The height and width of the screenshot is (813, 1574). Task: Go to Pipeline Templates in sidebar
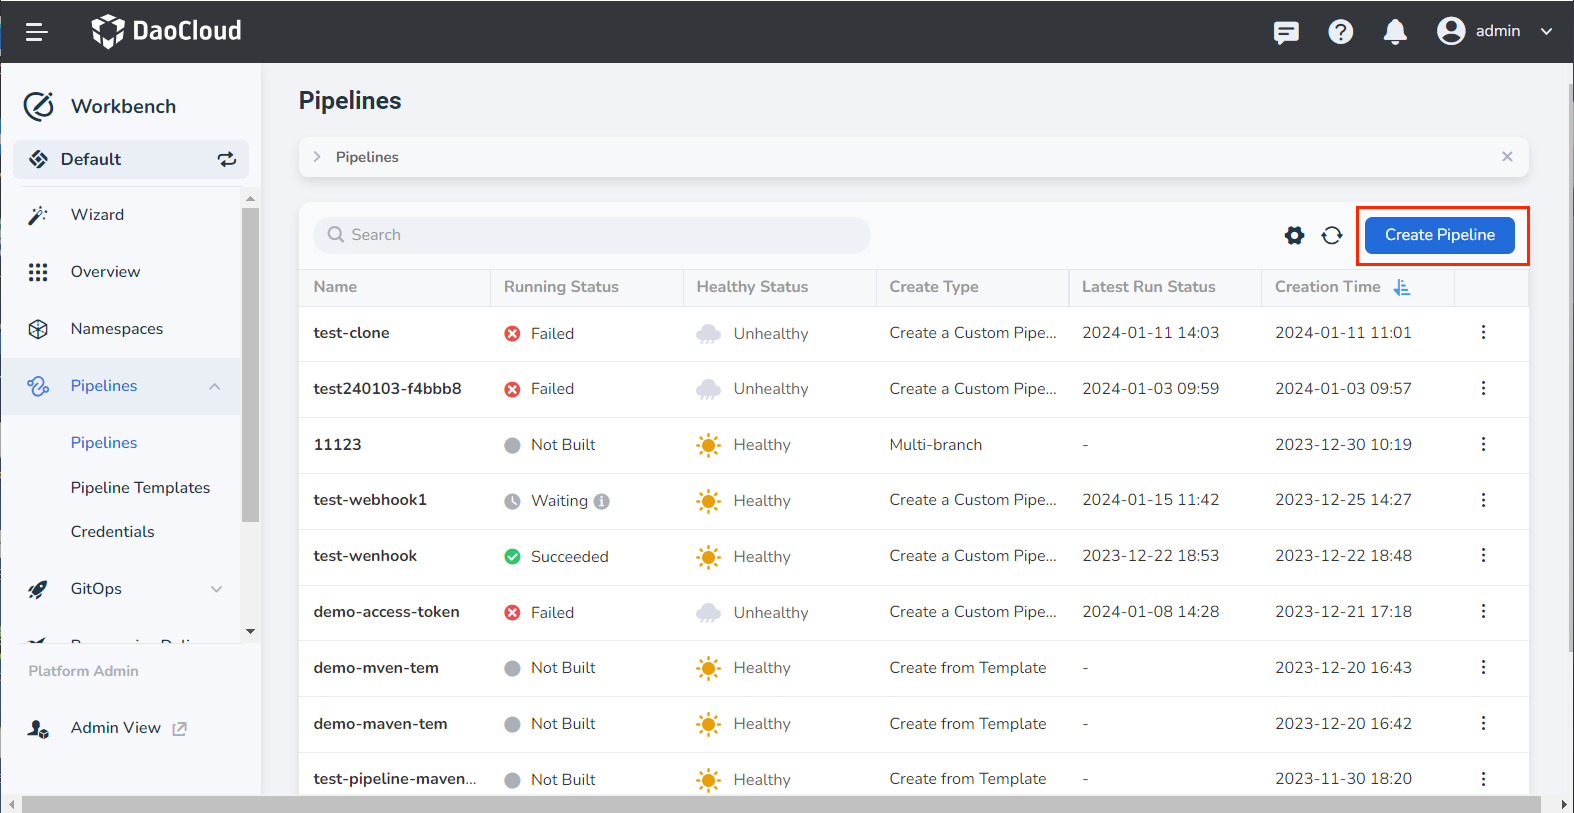click(x=140, y=488)
